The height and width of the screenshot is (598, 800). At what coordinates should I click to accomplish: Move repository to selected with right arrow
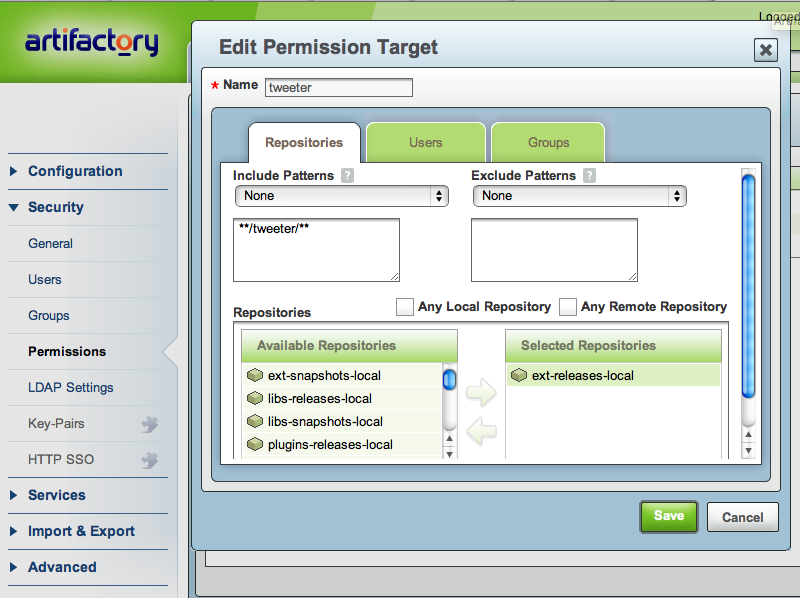tap(481, 392)
